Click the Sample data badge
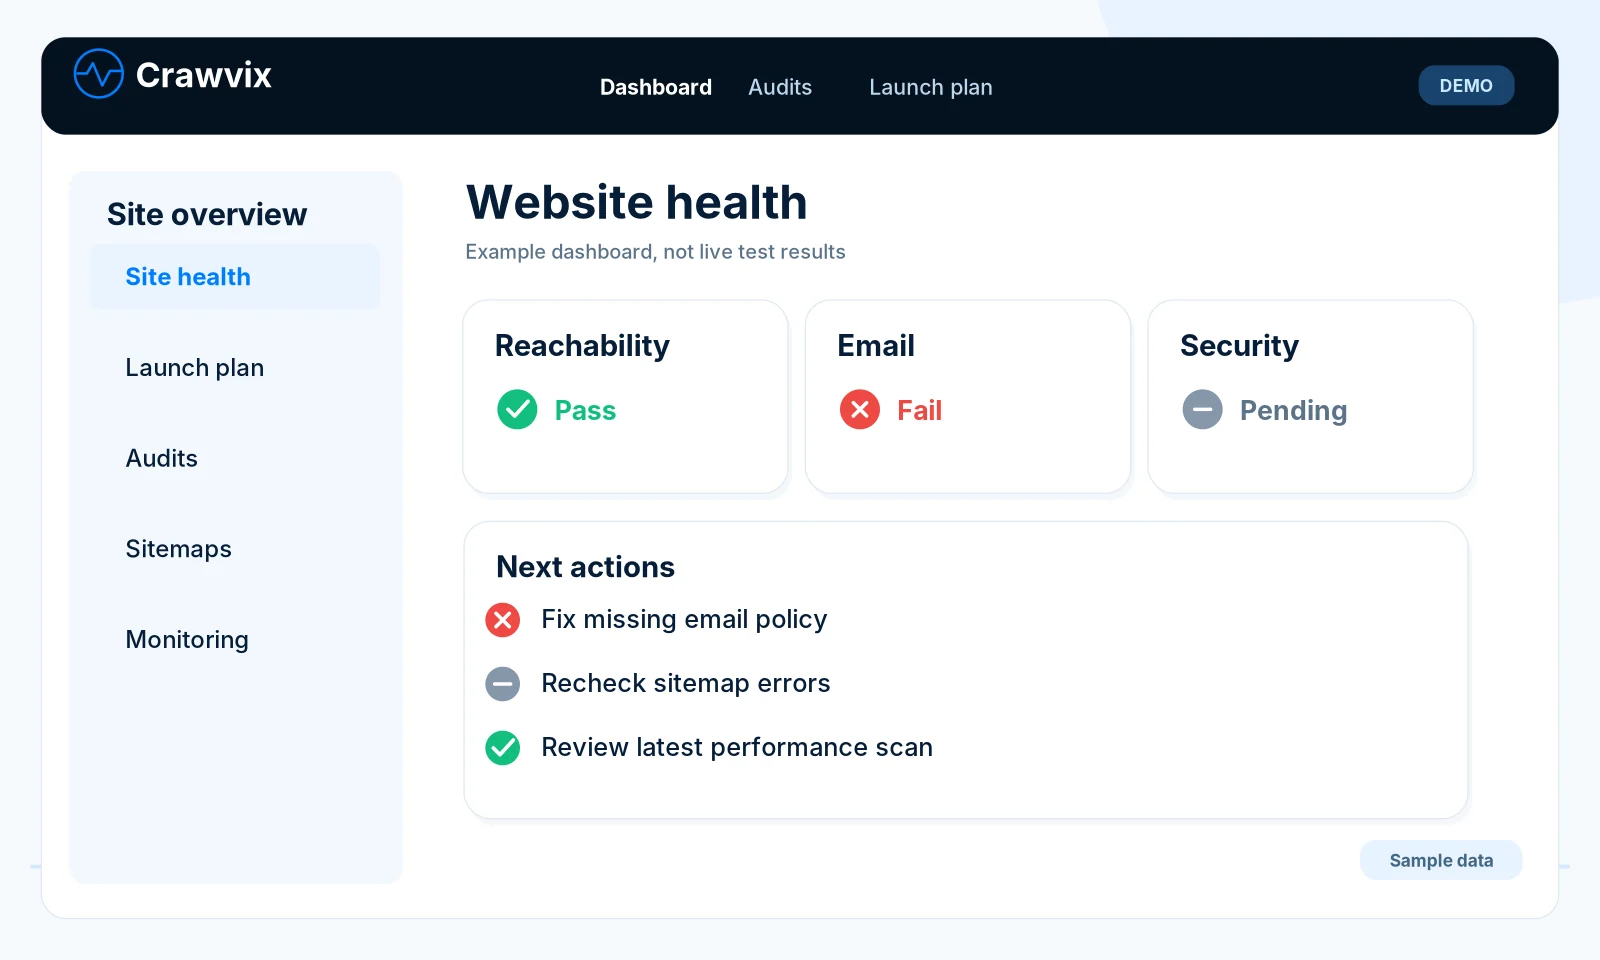1600x960 pixels. [1441, 860]
